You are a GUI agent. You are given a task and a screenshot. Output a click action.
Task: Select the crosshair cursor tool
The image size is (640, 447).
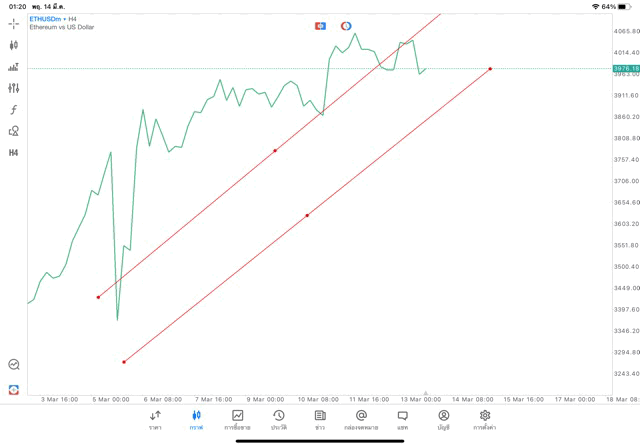coord(14,23)
